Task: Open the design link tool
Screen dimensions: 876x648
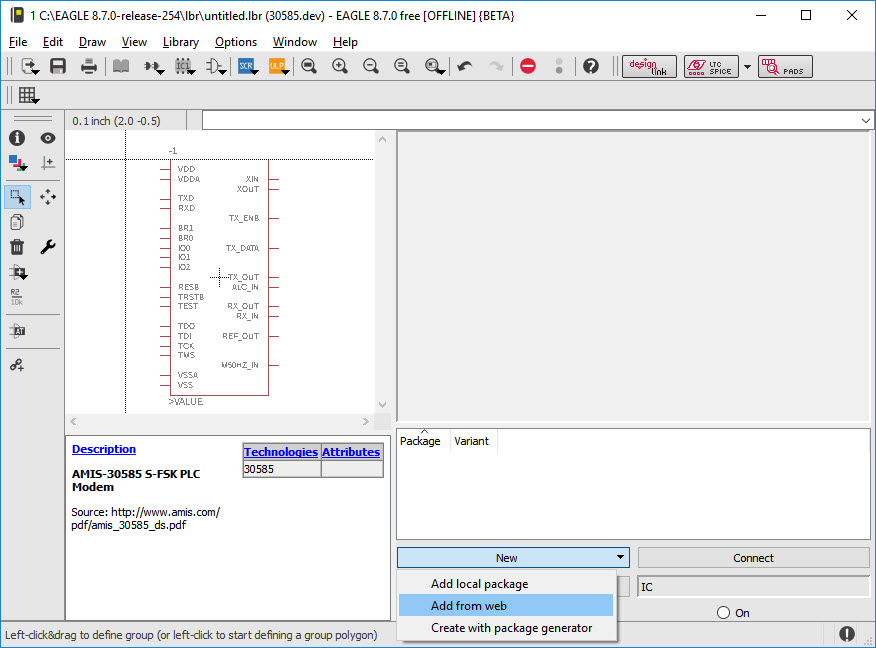Action: click(x=650, y=66)
